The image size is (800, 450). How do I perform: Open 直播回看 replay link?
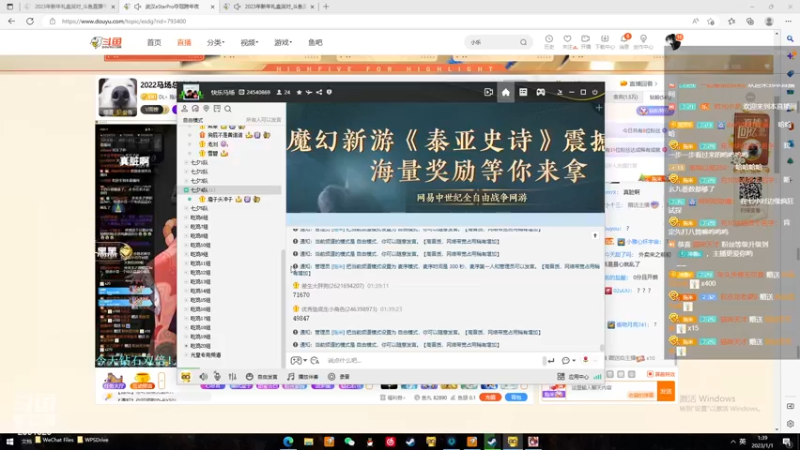click(638, 83)
